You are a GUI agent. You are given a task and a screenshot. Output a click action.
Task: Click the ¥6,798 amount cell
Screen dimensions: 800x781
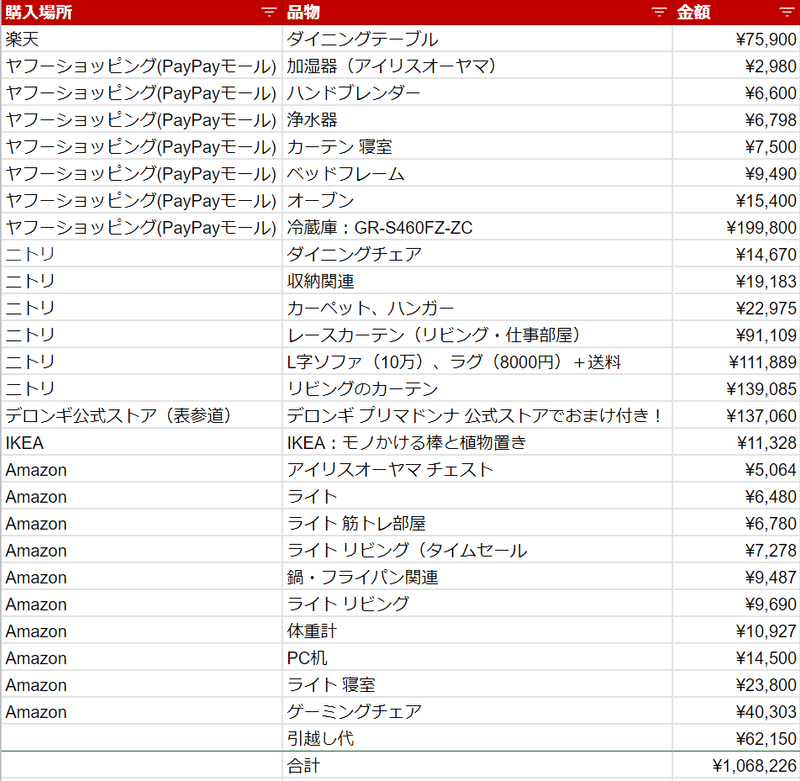tap(736, 120)
